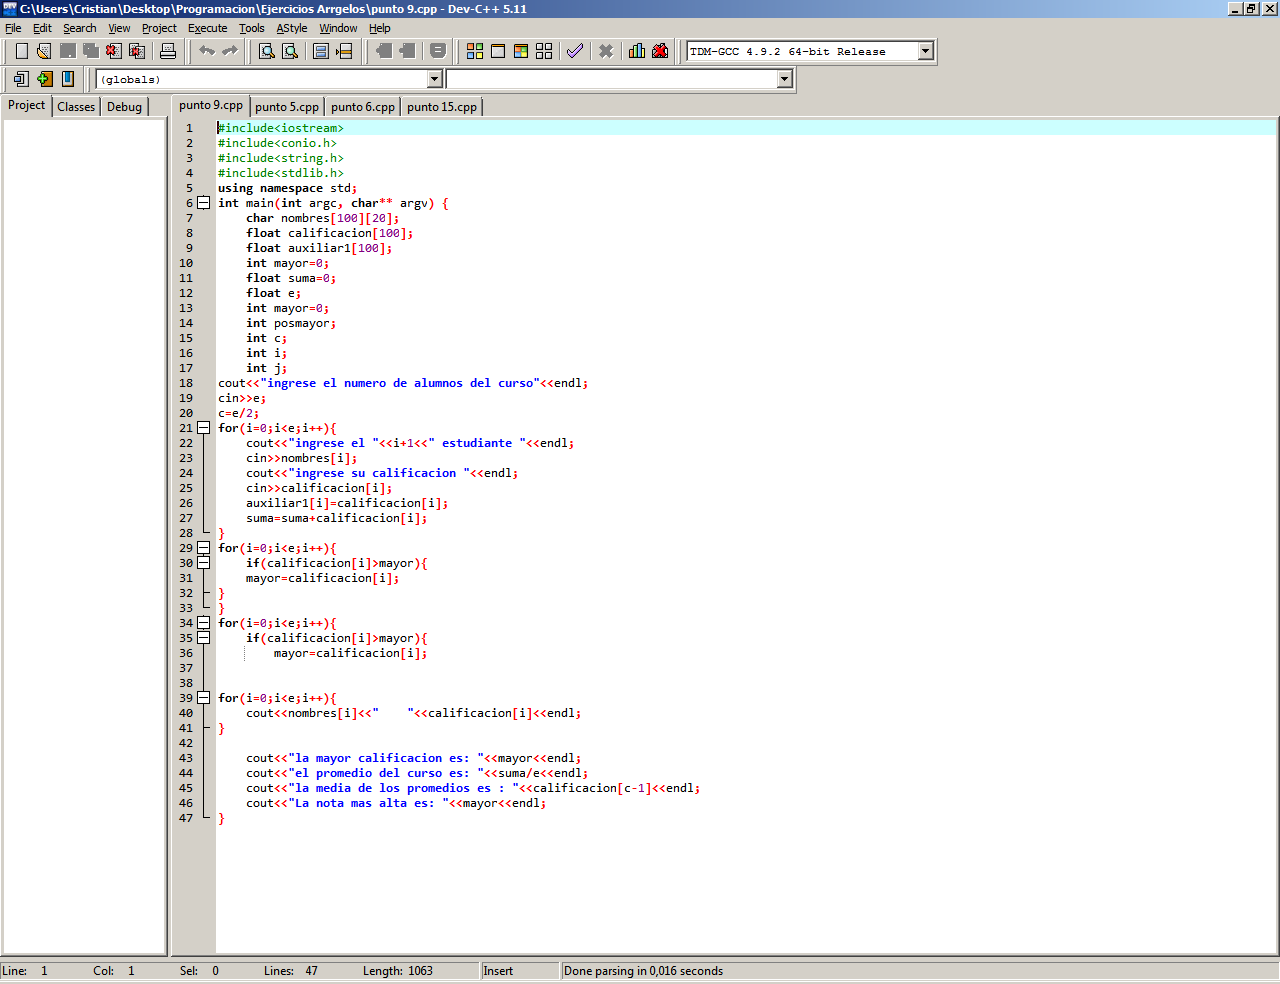Click the Run window icon
This screenshot has height=984, width=1280.
pyautogui.click(x=498, y=51)
